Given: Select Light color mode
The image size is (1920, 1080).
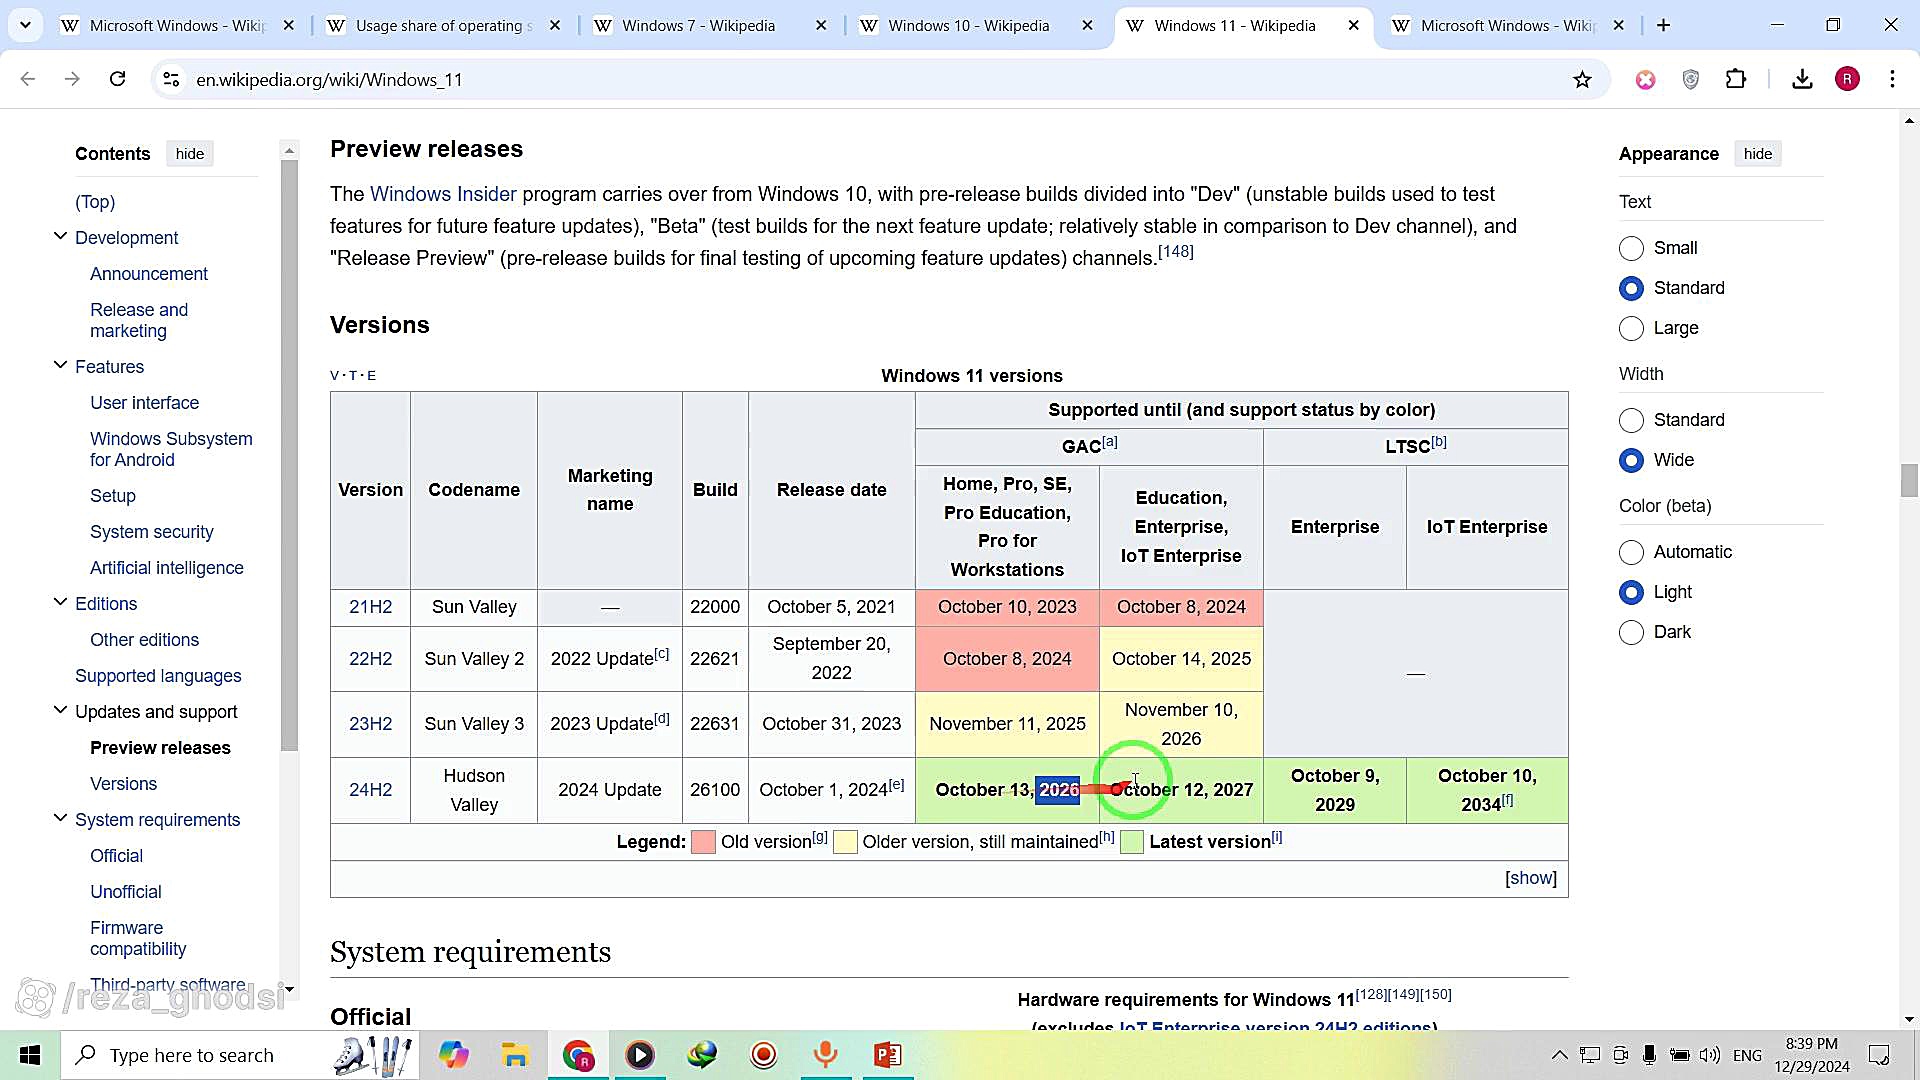Looking at the screenshot, I should tap(1631, 592).
